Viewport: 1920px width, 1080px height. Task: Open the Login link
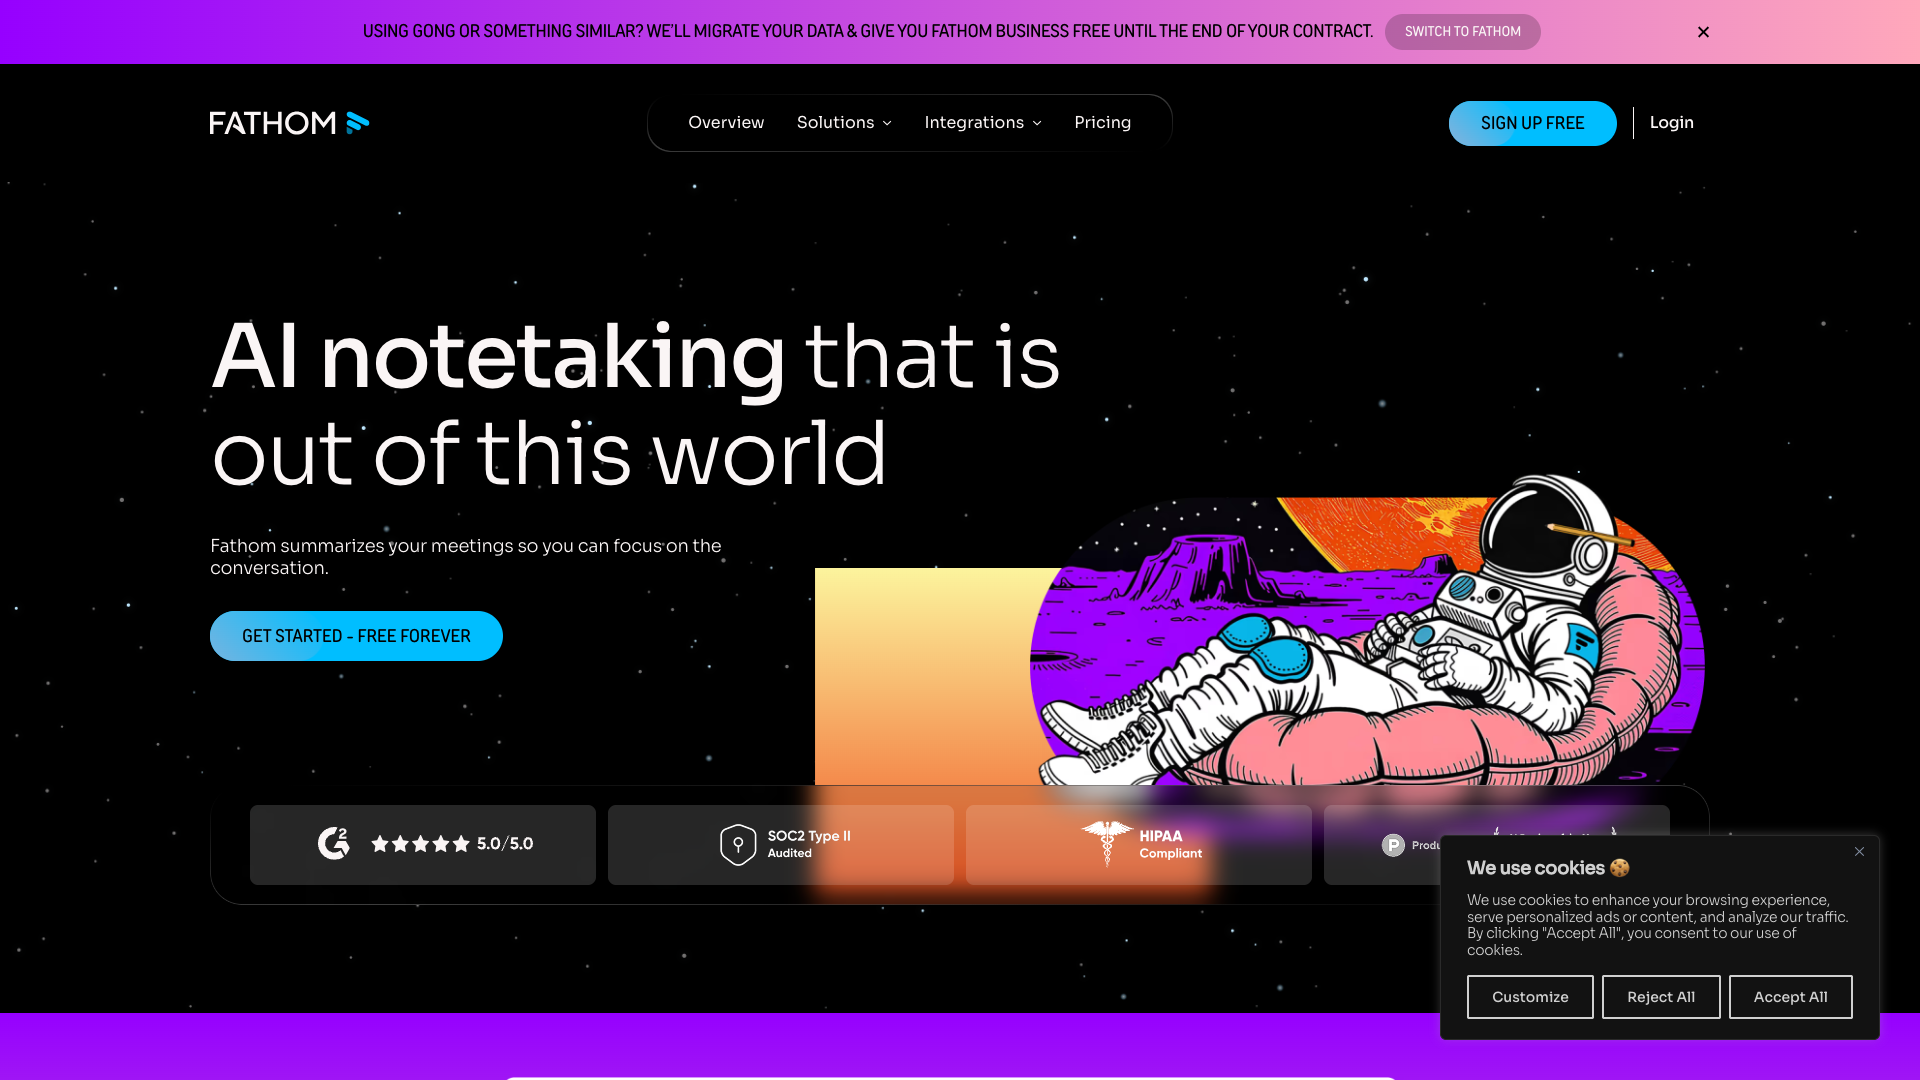(1671, 123)
